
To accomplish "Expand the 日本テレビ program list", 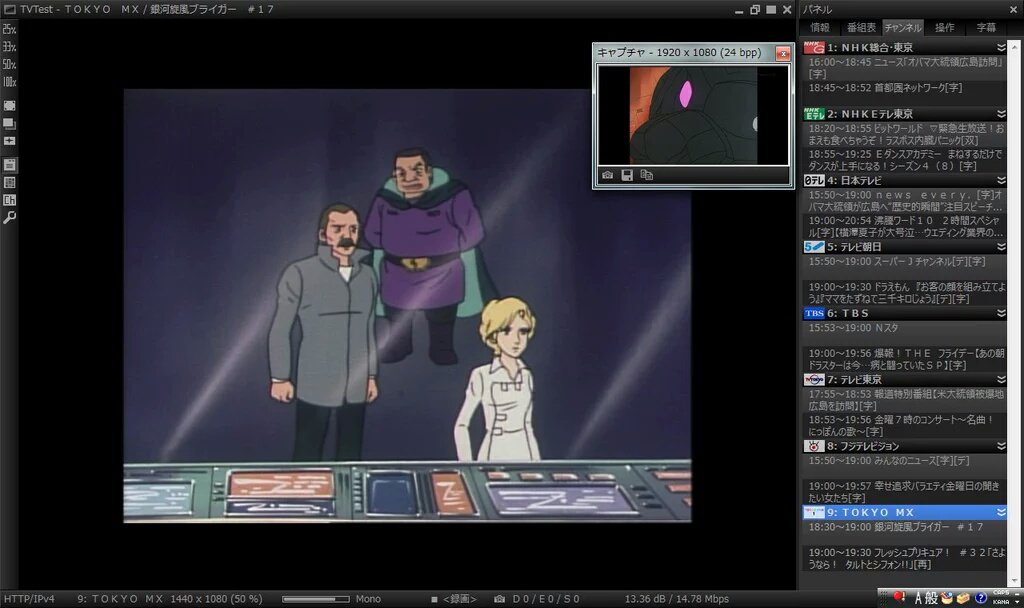I will 1000,181.
